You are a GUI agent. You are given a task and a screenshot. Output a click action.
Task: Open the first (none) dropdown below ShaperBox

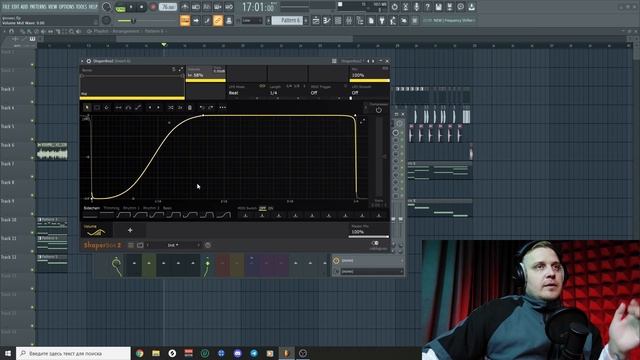pyautogui.click(x=368, y=260)
